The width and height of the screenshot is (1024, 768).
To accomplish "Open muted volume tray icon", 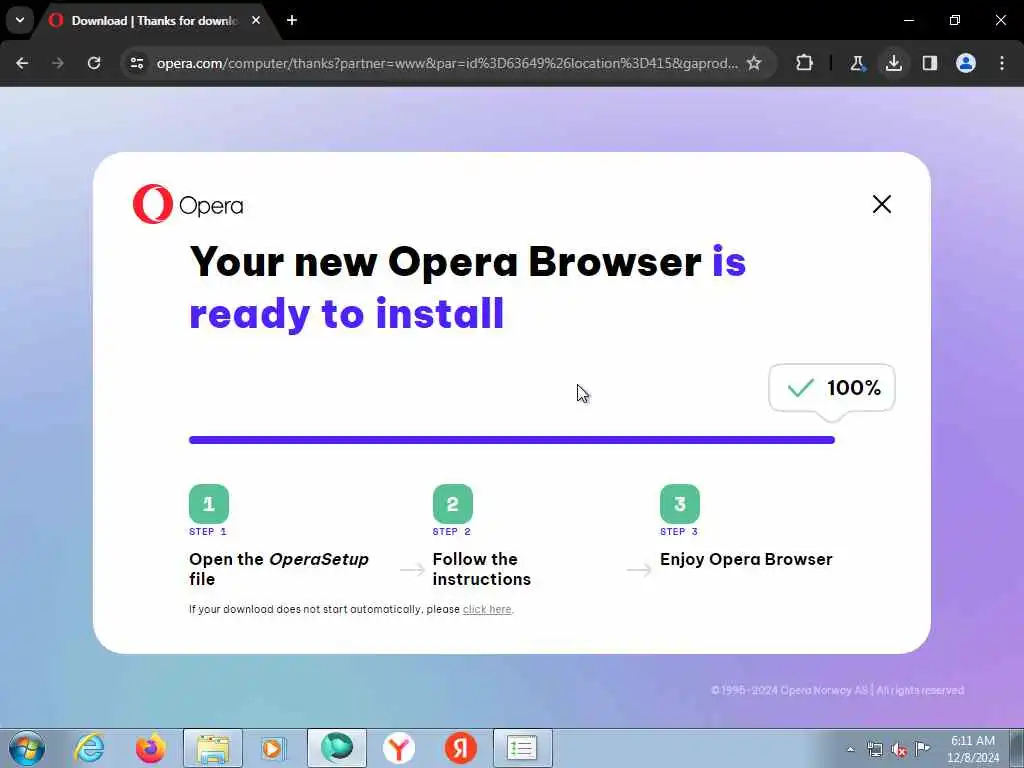I will click(899, 750).
